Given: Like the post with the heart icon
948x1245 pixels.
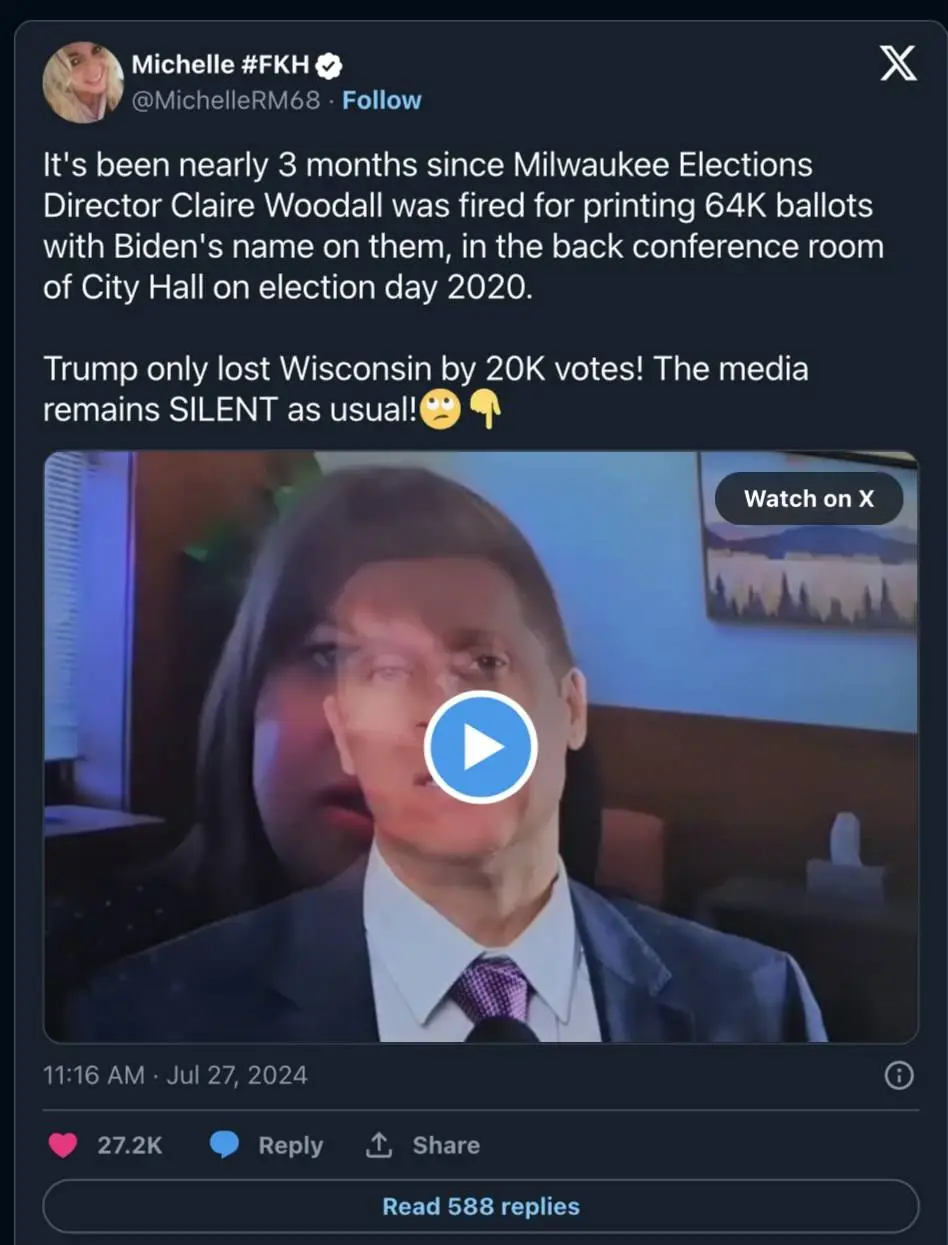Looking at the screenshot, I should tap(63, 1145).
